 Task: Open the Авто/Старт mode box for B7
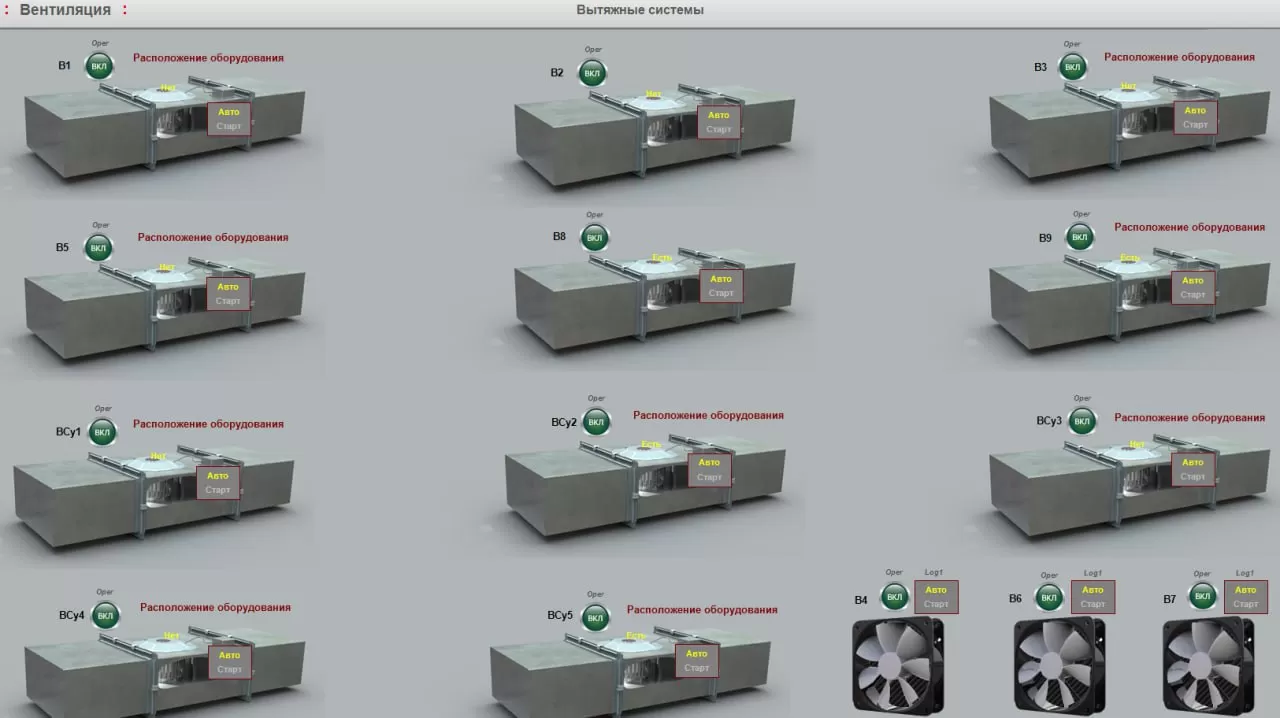(1245, 597)
